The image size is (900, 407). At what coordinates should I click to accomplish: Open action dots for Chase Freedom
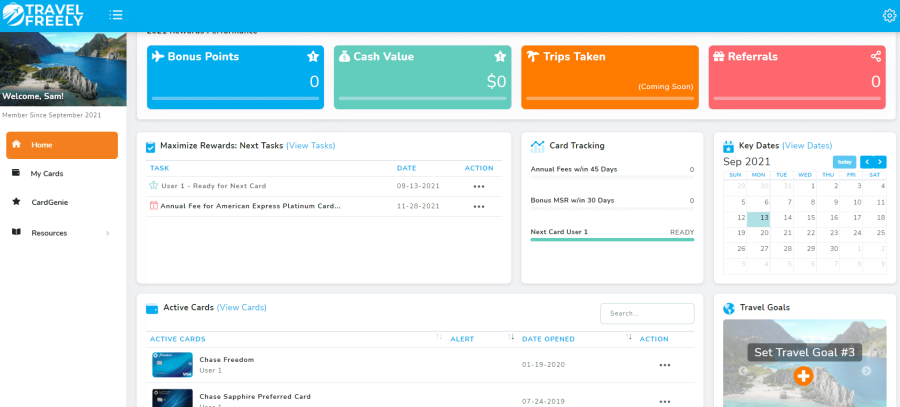(x=665, y=365)
